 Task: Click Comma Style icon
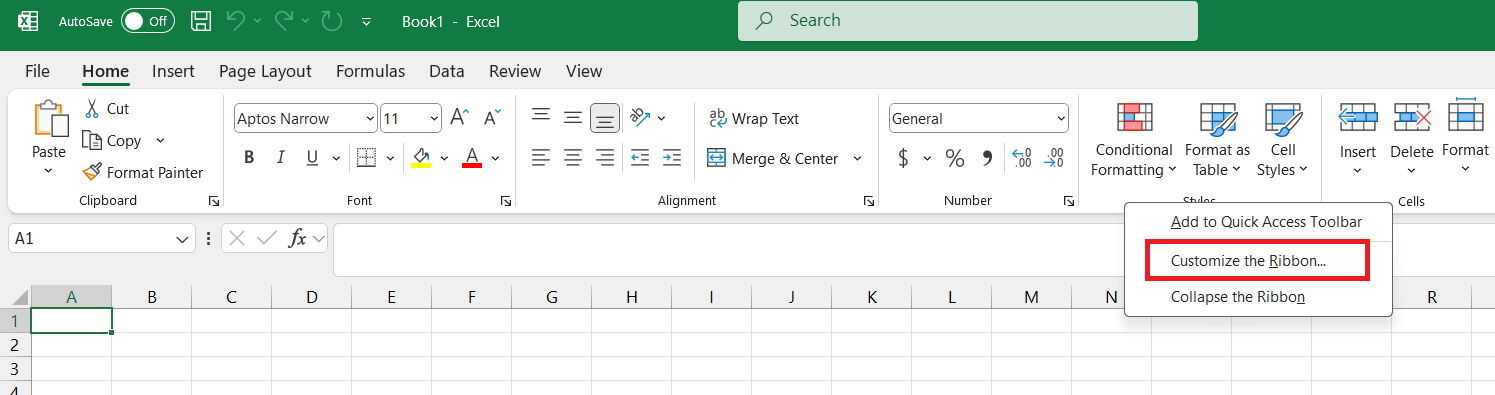987,158
